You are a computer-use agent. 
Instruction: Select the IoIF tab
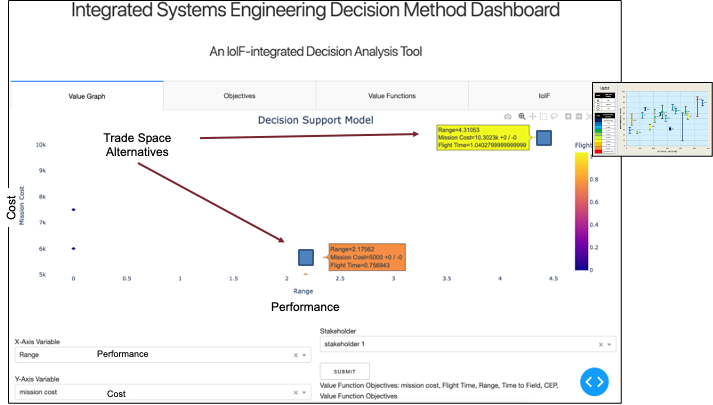[543, 96]
